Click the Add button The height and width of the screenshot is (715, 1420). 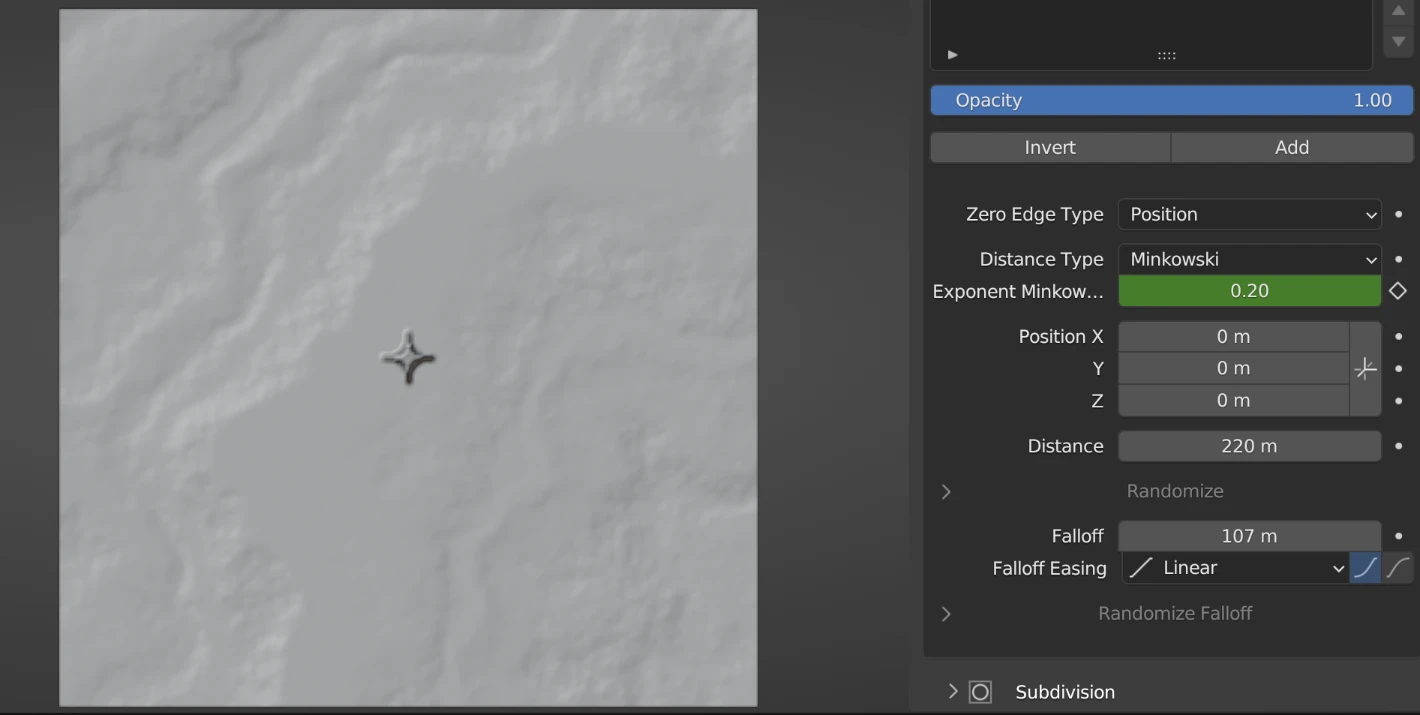[1291, 147]
